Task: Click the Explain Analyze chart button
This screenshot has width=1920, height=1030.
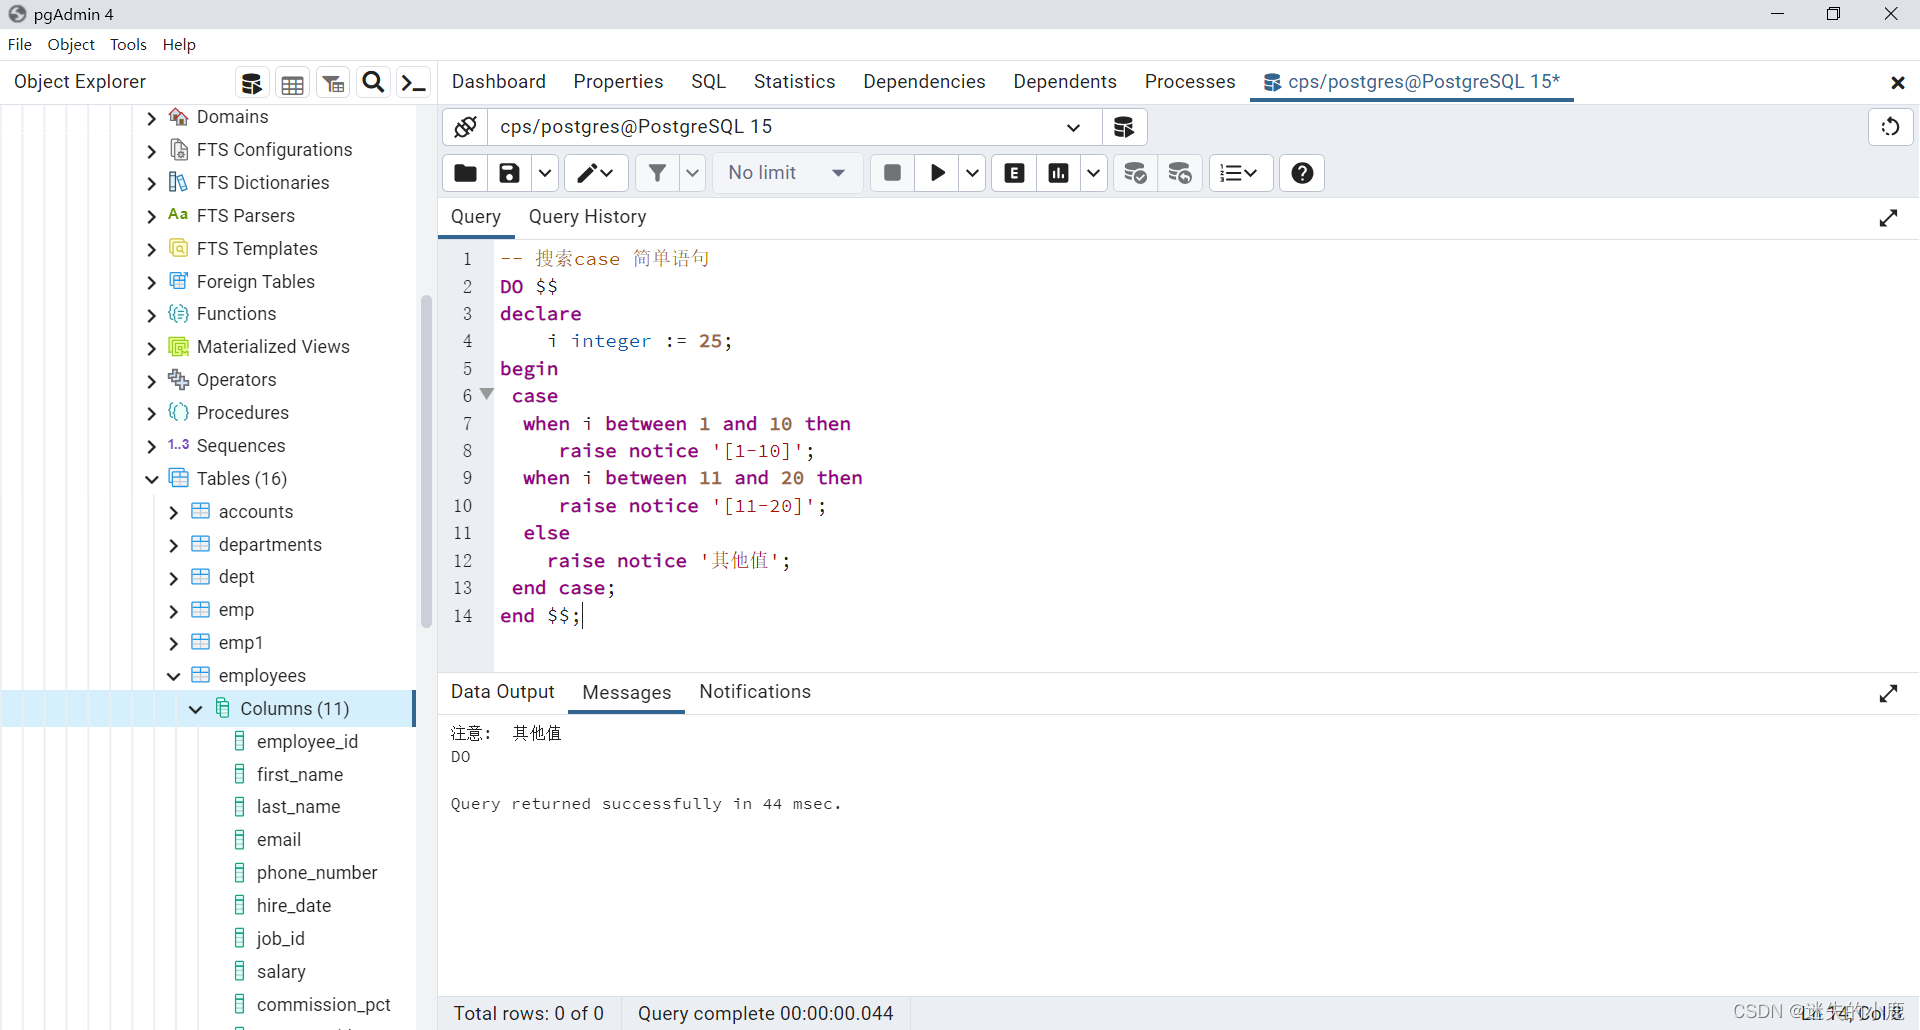Action: point(1058,173)
